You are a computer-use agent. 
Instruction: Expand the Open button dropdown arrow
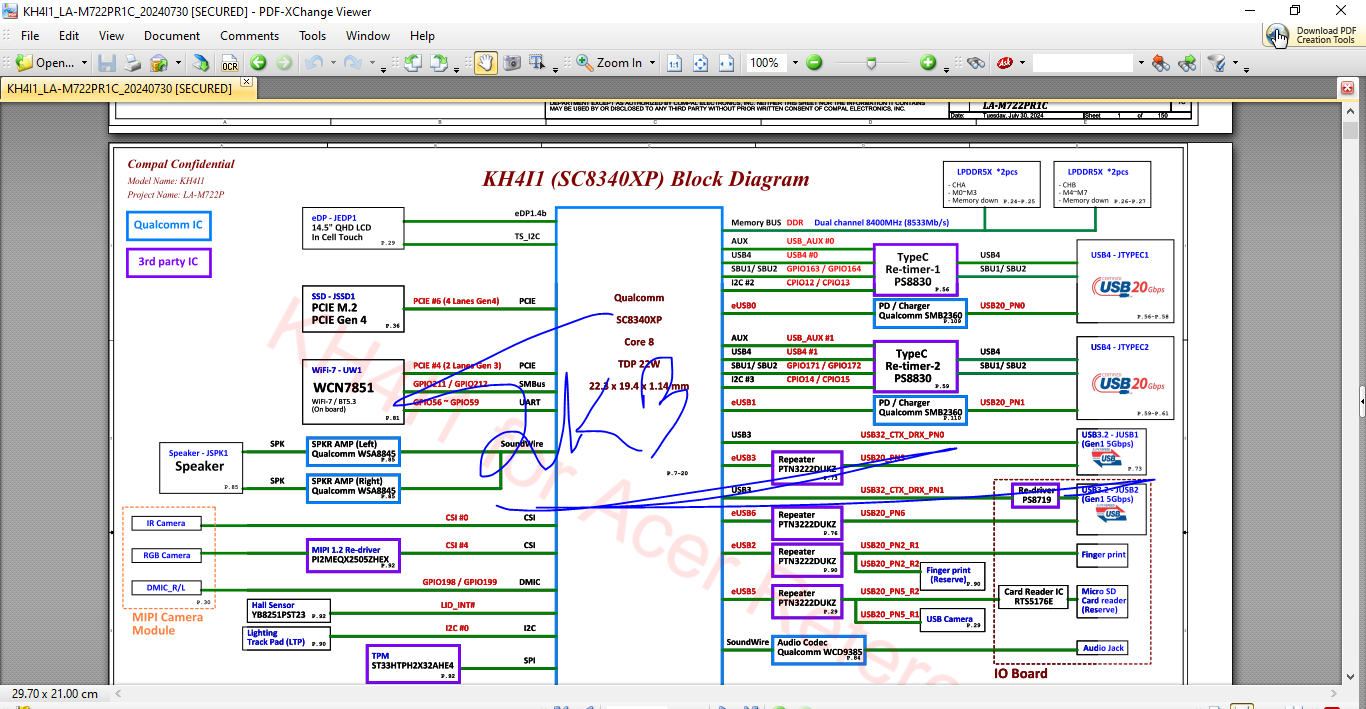pos(84,63)
